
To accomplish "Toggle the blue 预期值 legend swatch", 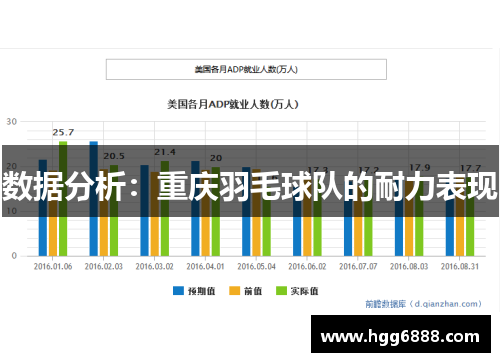I will coord(178,291).
